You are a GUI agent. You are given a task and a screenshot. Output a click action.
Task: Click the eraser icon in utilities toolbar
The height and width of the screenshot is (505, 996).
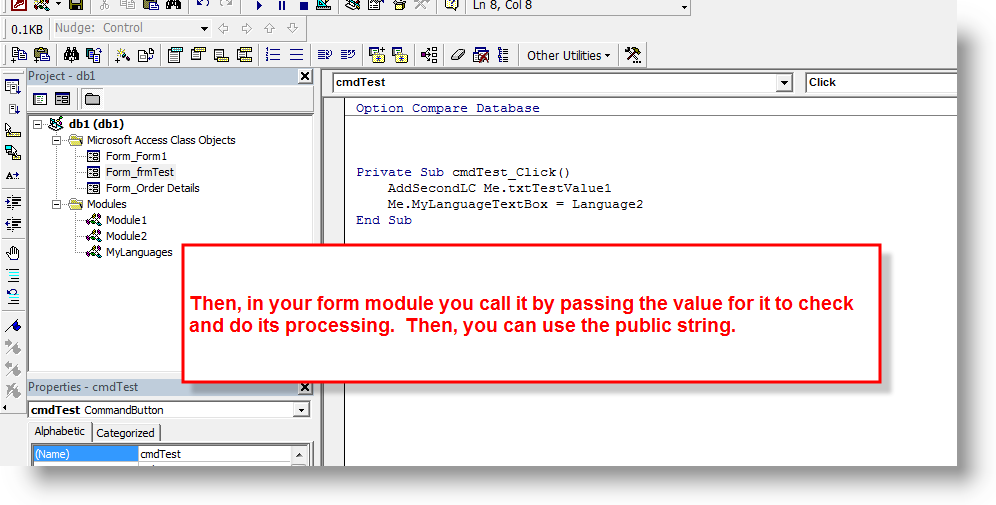[458, 55]
